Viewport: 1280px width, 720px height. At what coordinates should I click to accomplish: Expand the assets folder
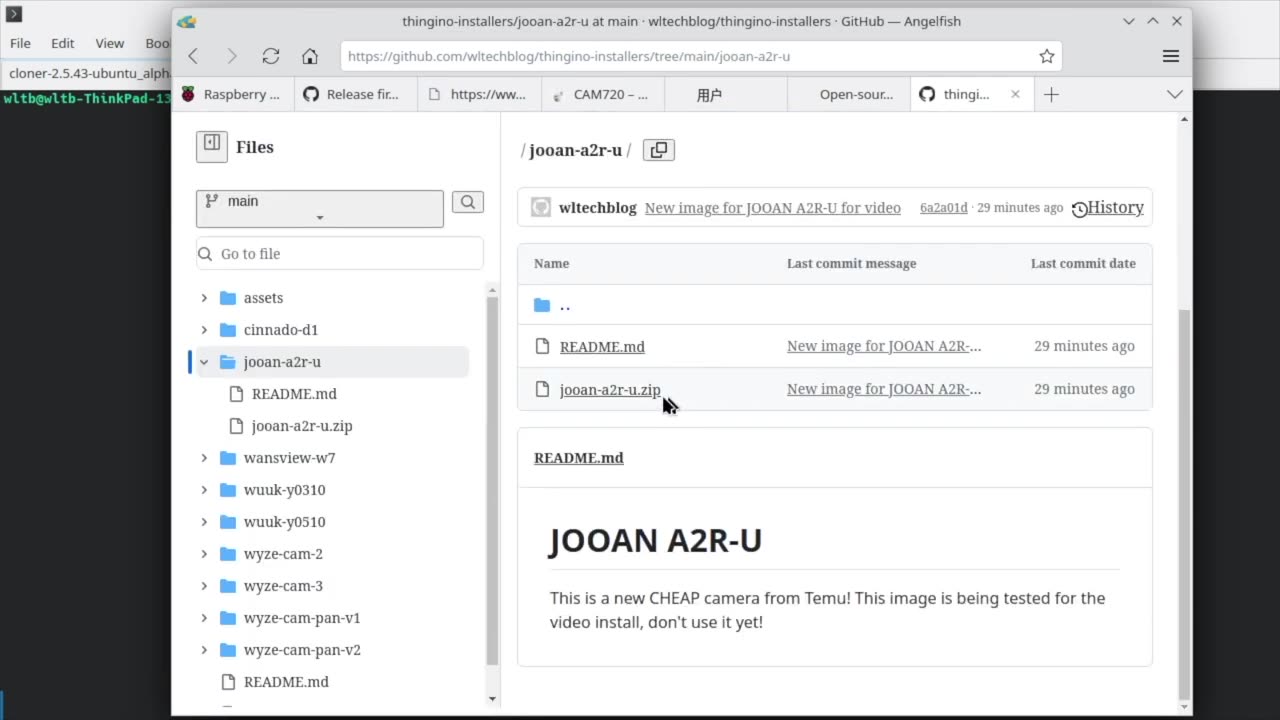point(204,298)
